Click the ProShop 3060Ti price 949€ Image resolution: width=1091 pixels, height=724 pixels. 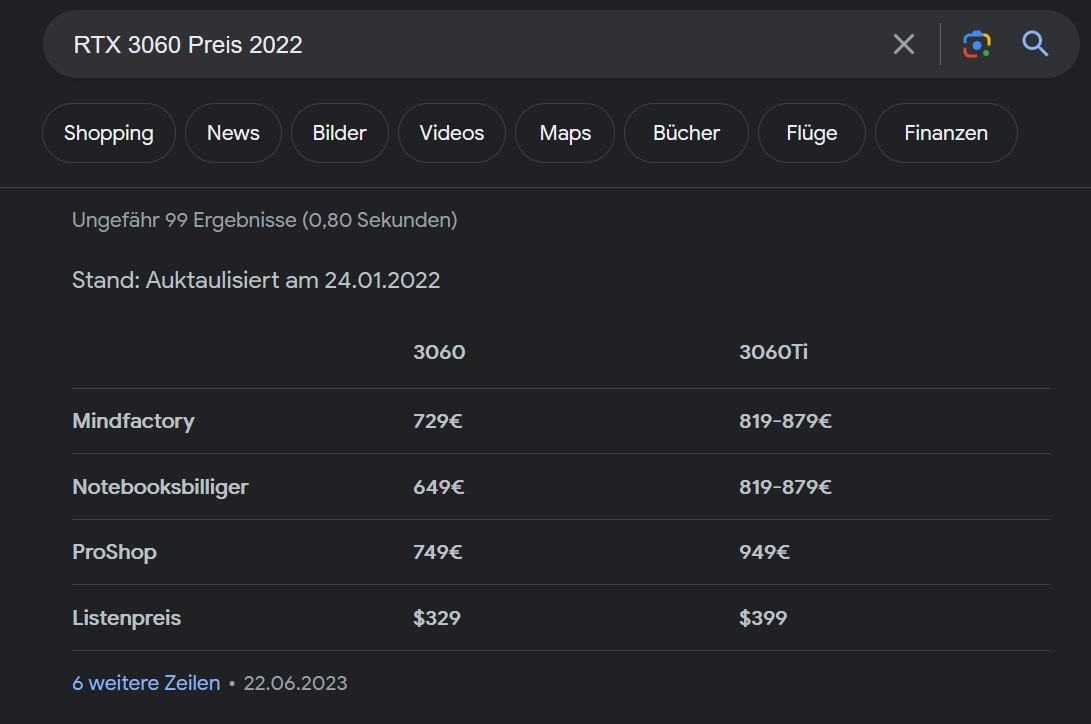[764, 552]
